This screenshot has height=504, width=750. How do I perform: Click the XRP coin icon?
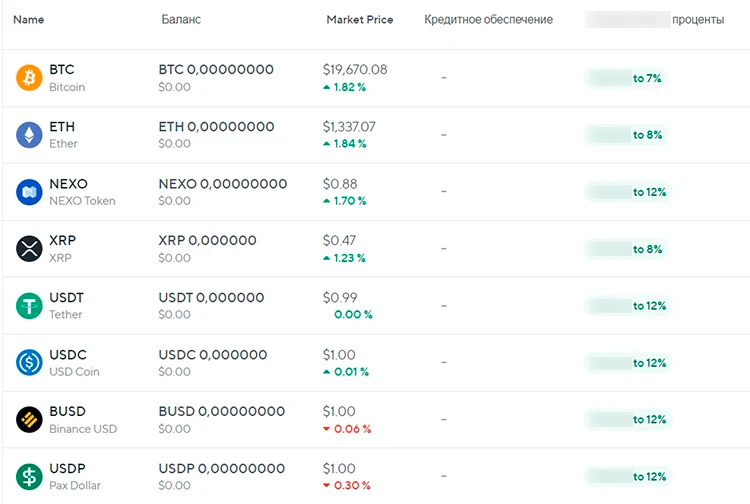pyautogui.click(x=29, y=249)
